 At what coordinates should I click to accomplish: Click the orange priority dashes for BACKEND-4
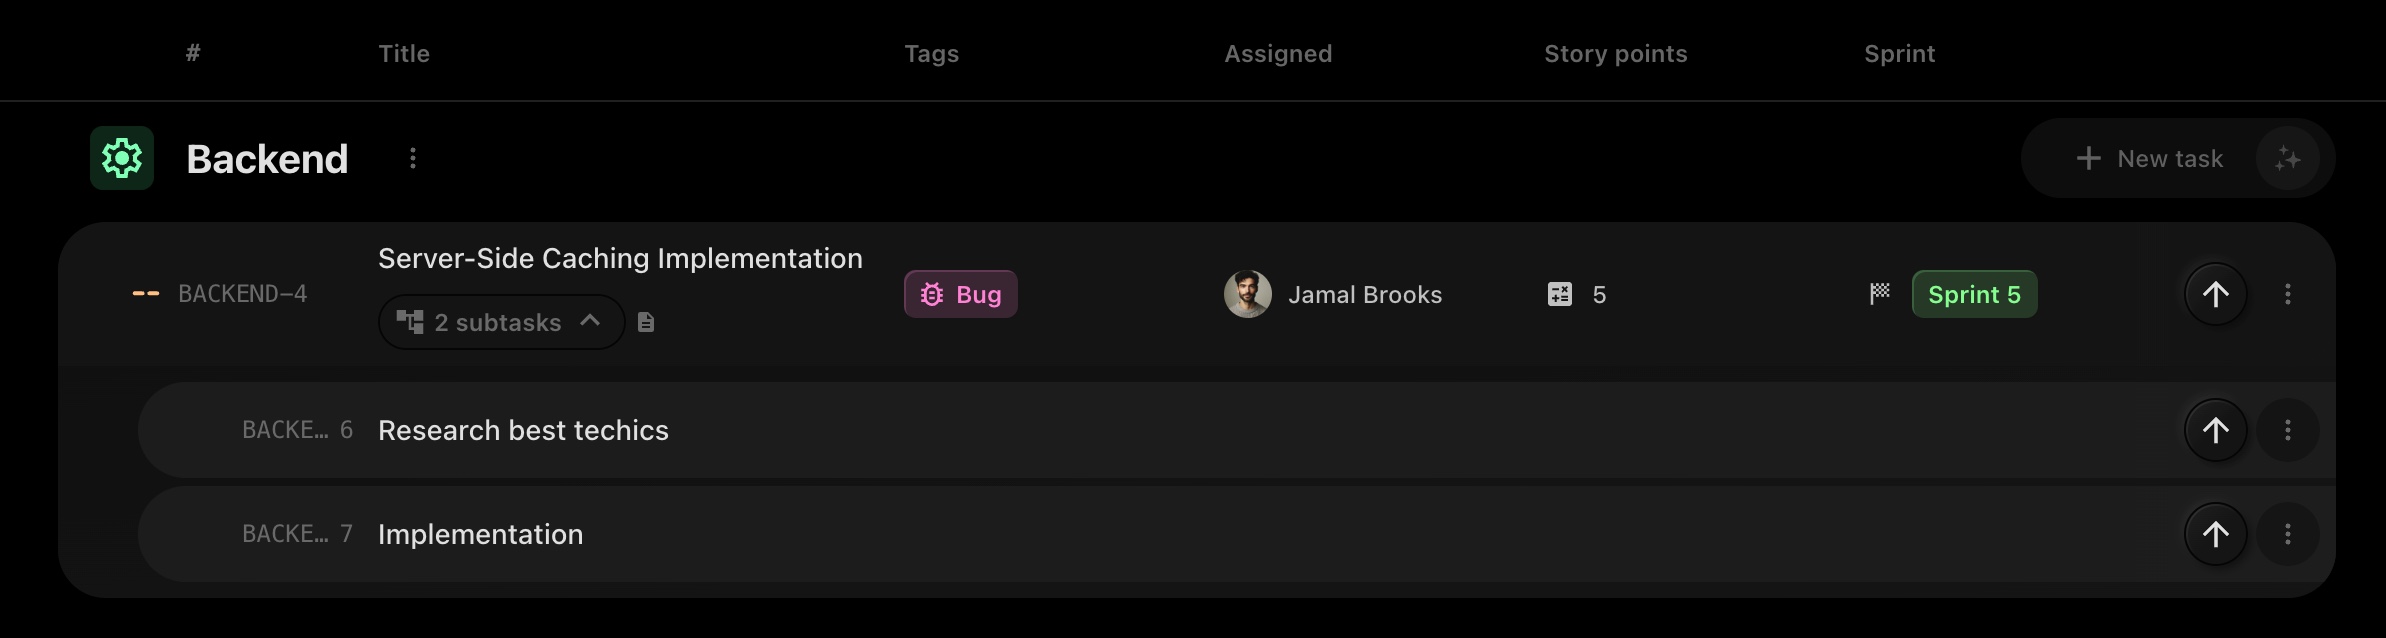(146, 294)
